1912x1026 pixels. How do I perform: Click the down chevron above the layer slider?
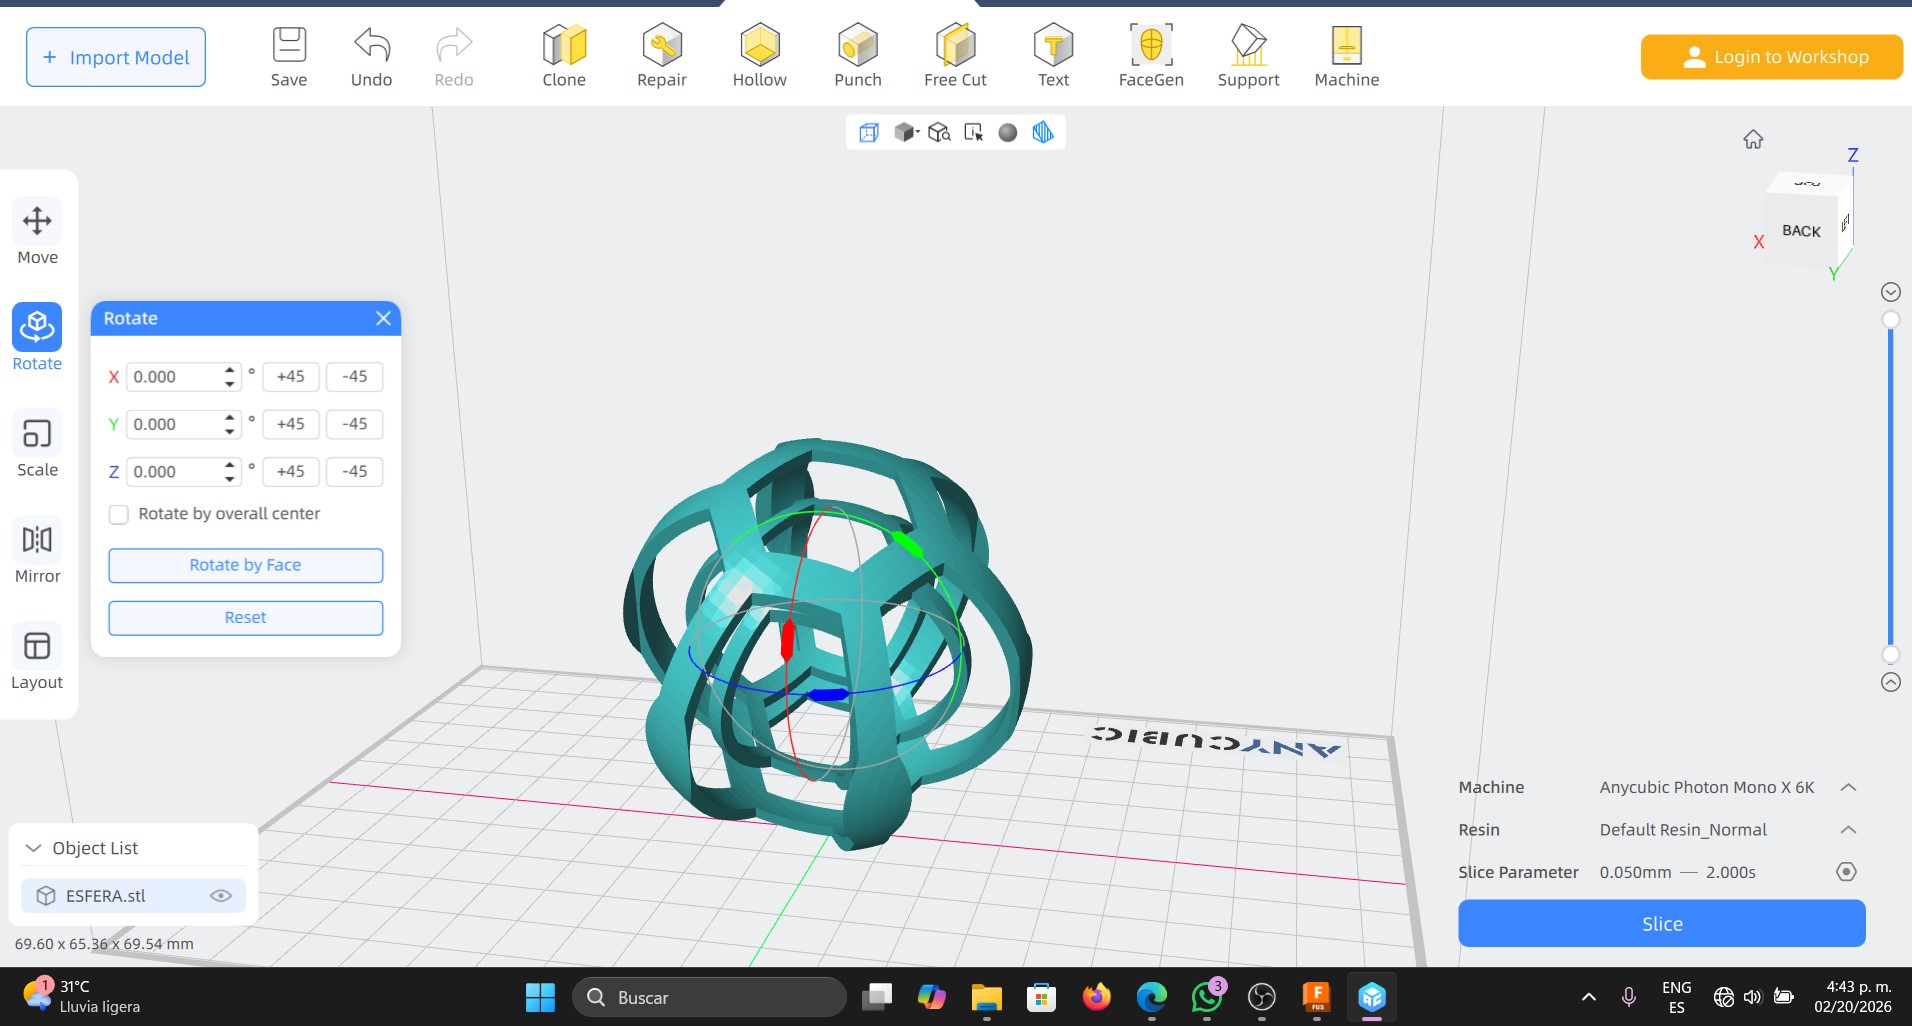(x=1891, y=292)
